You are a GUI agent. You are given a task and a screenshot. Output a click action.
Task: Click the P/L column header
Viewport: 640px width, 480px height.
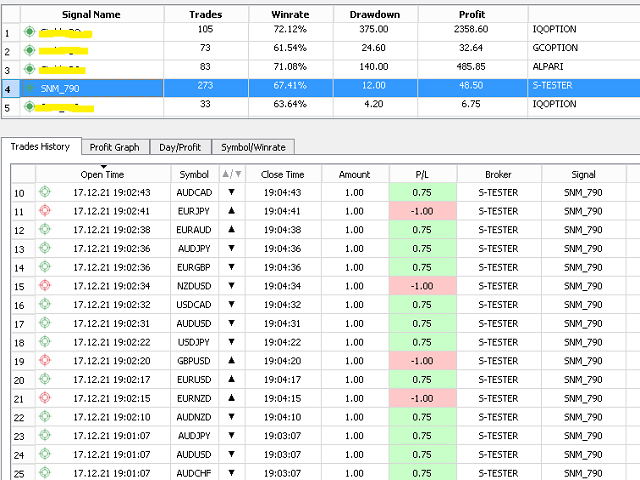coord(421,174)
